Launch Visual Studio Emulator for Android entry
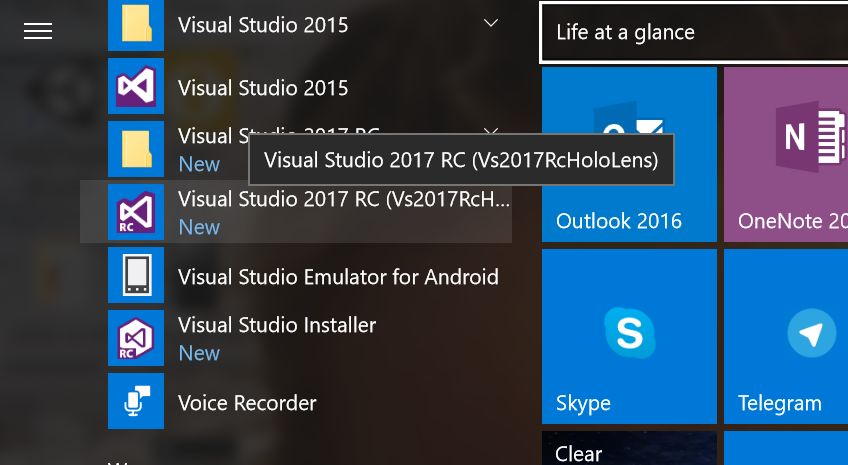The image size is (848, 465). [x=338, y=277]
